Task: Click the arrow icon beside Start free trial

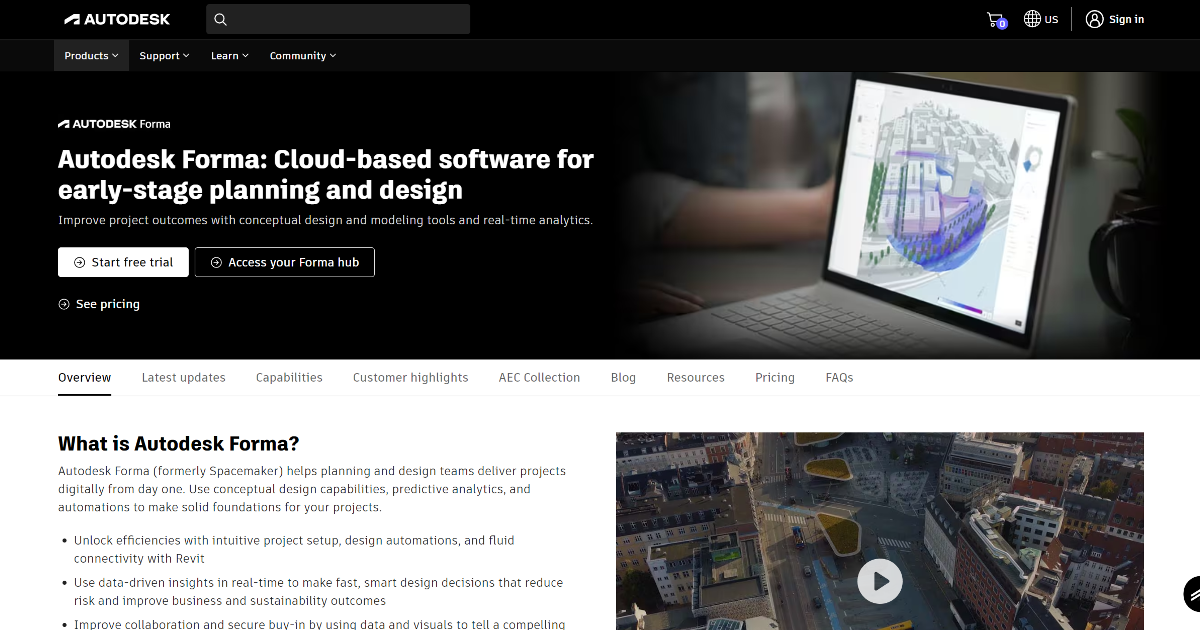Action: coord(78,262)
